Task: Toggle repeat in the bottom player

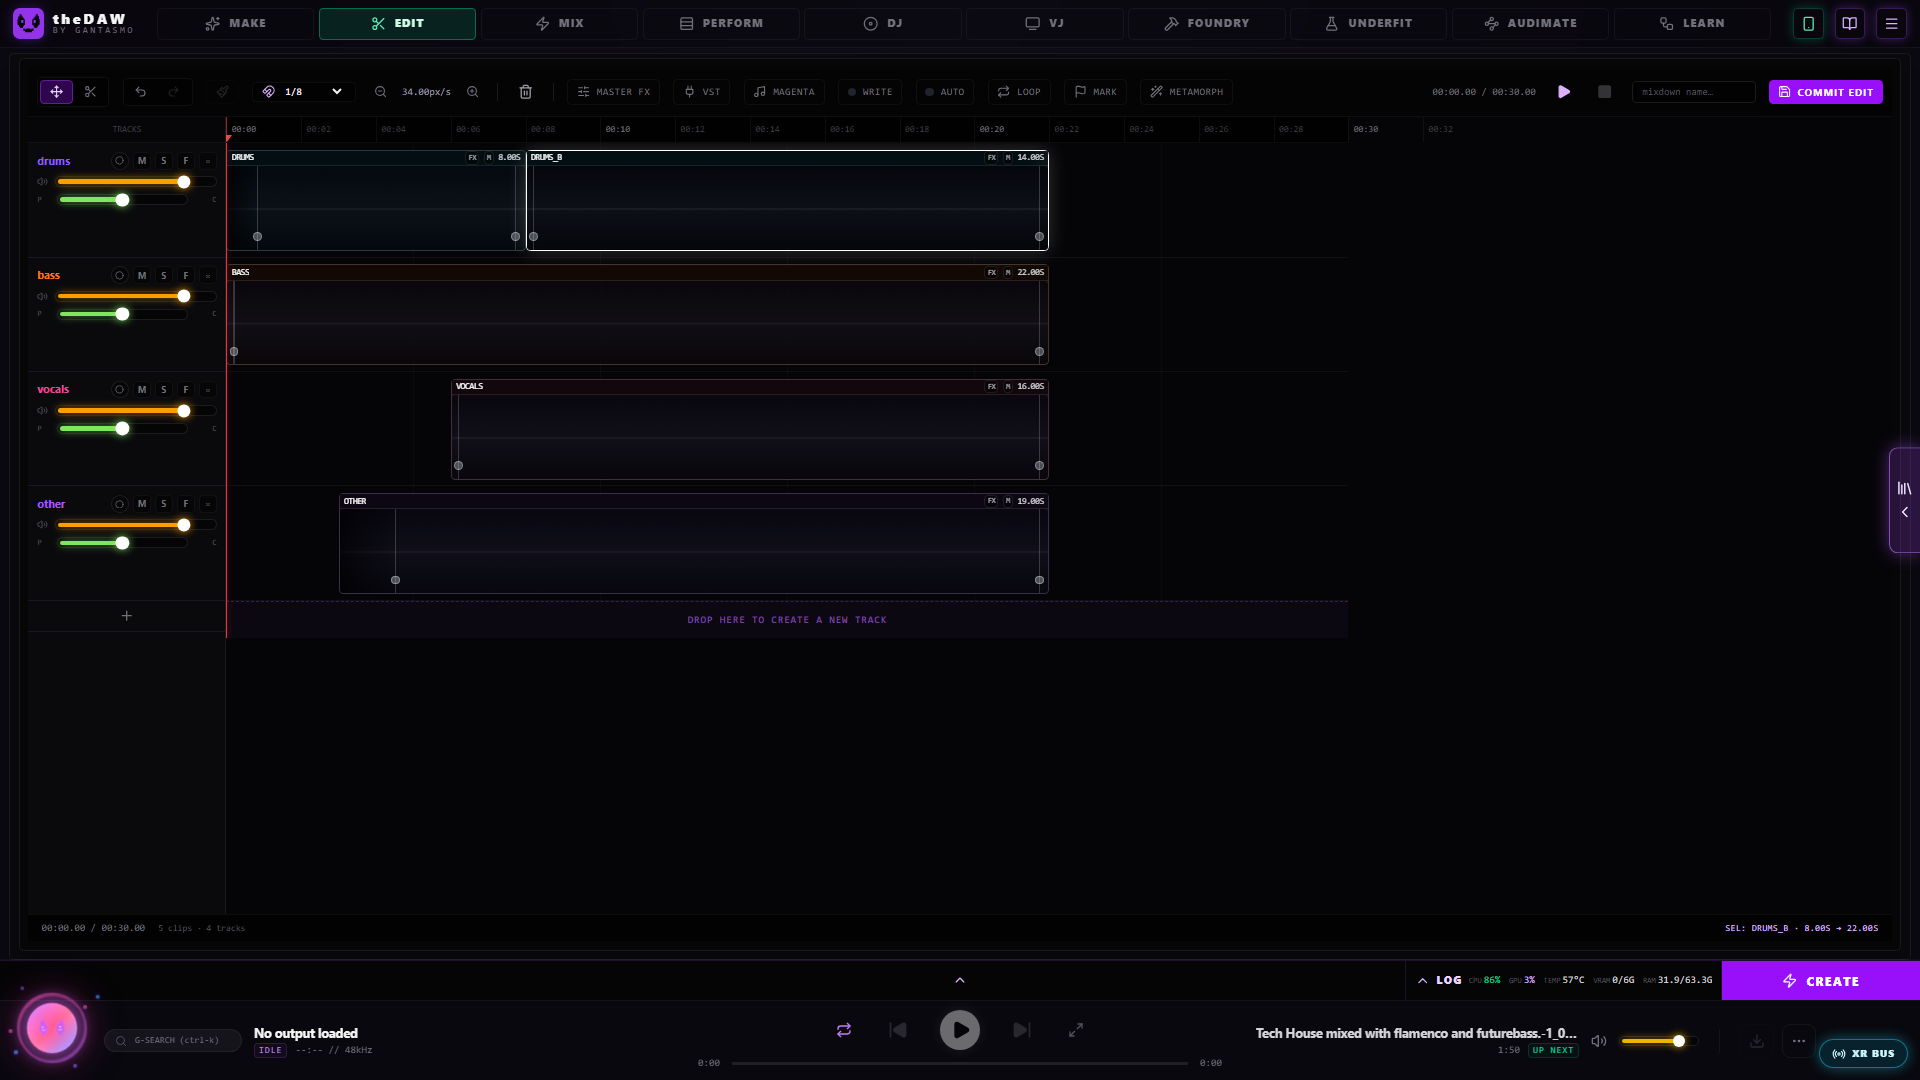Action: [844, 1030]
